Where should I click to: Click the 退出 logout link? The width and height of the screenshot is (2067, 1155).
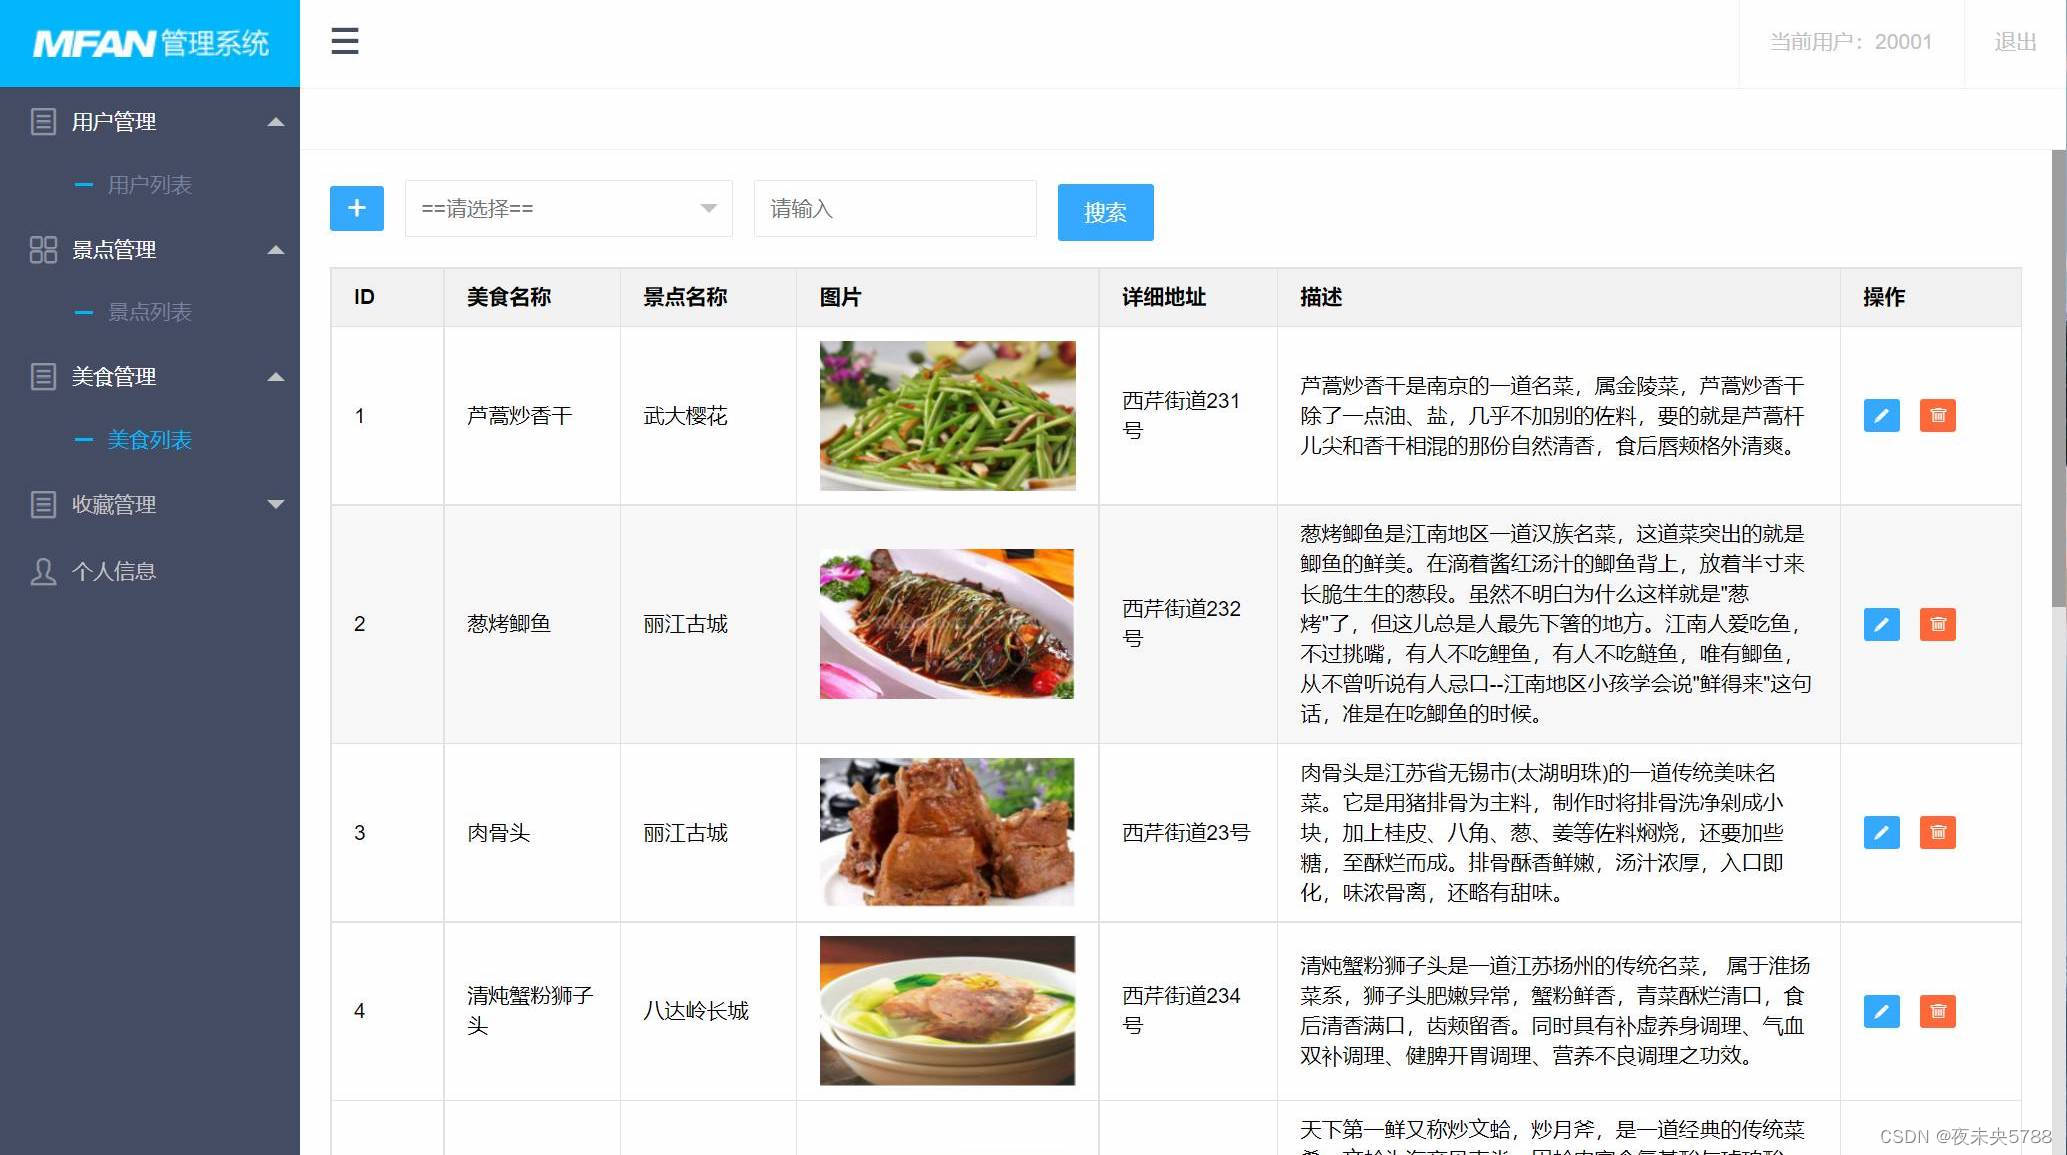pyautogui.click(x=2015, y=42)
